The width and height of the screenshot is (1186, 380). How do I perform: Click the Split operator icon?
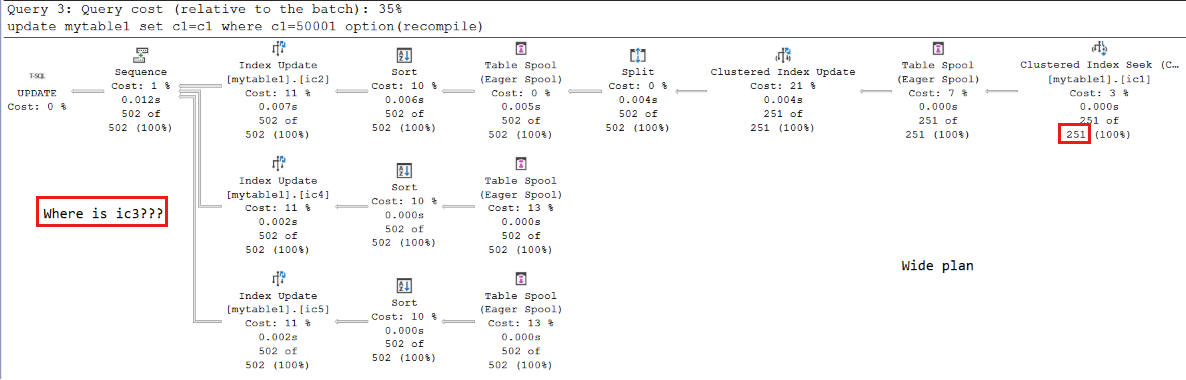tap(638, 54)
